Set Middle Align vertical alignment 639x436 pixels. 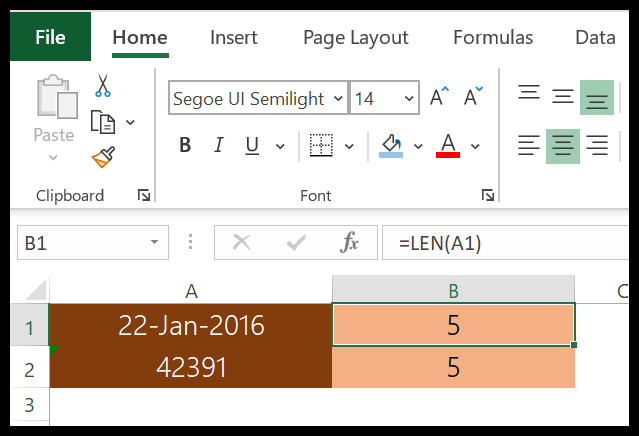(563, 97)
